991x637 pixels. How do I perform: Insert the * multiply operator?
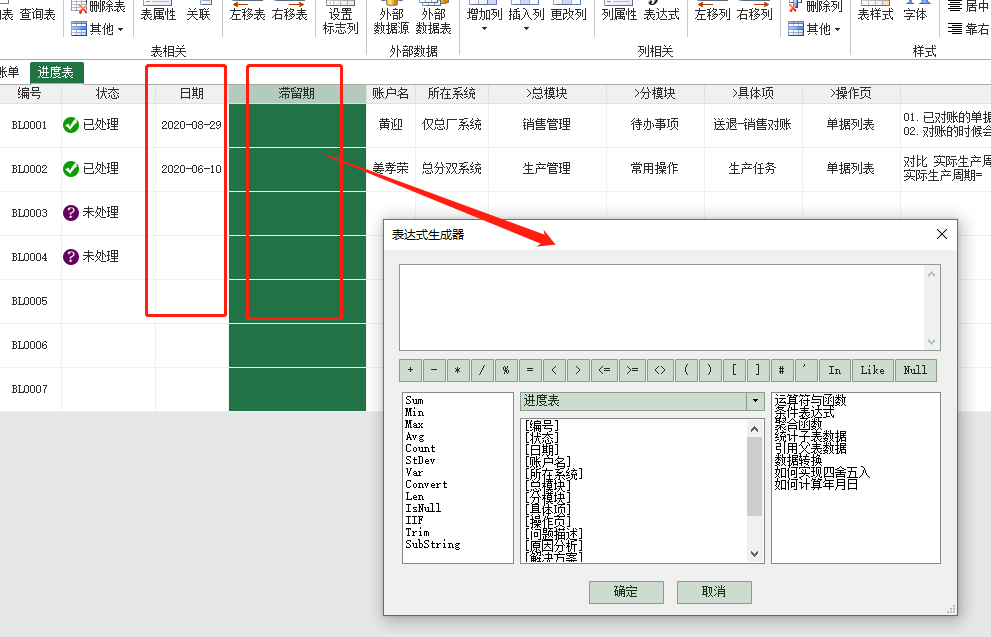click(x=458, y=370)
